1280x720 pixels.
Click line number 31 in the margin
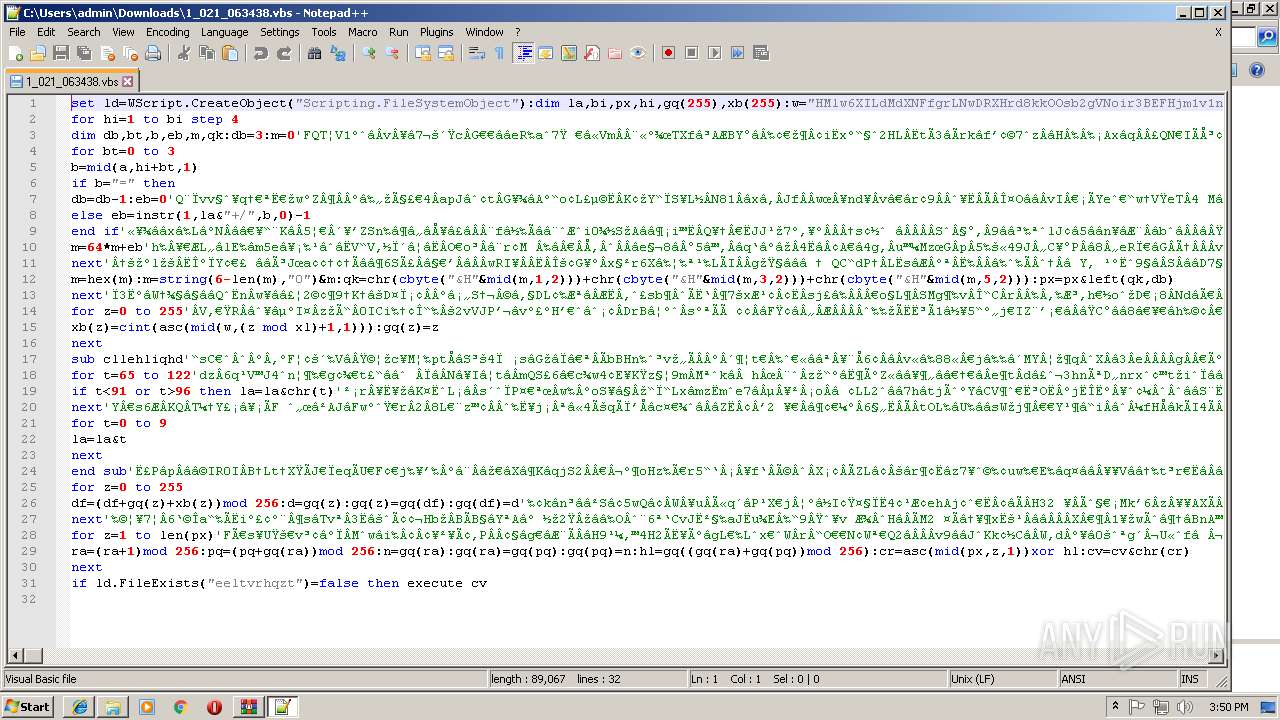coord(31,583)
